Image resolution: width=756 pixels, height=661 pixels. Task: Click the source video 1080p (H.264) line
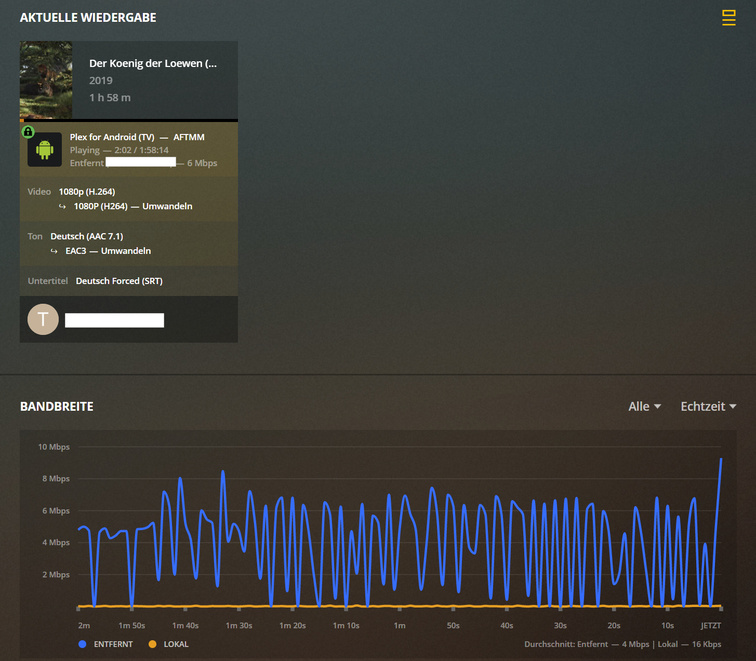tap(87, 191)
